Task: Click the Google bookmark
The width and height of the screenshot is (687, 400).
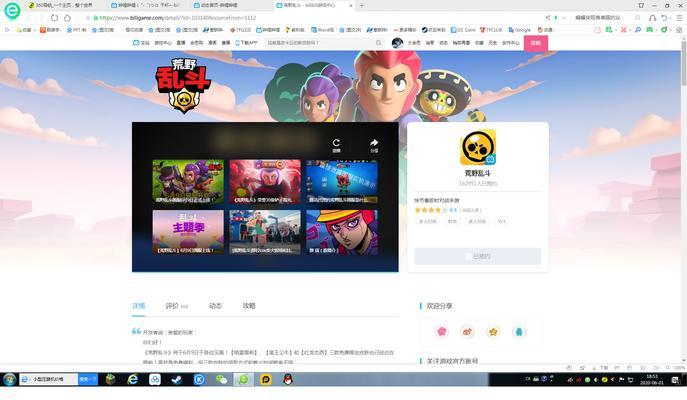Action: coord(520,30)
